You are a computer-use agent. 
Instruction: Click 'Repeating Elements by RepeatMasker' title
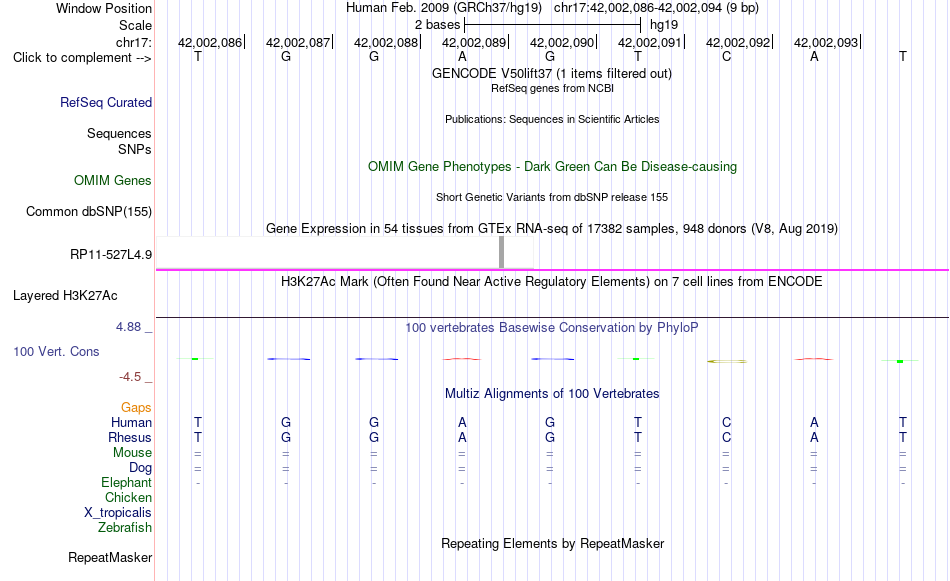pos(552,544)
